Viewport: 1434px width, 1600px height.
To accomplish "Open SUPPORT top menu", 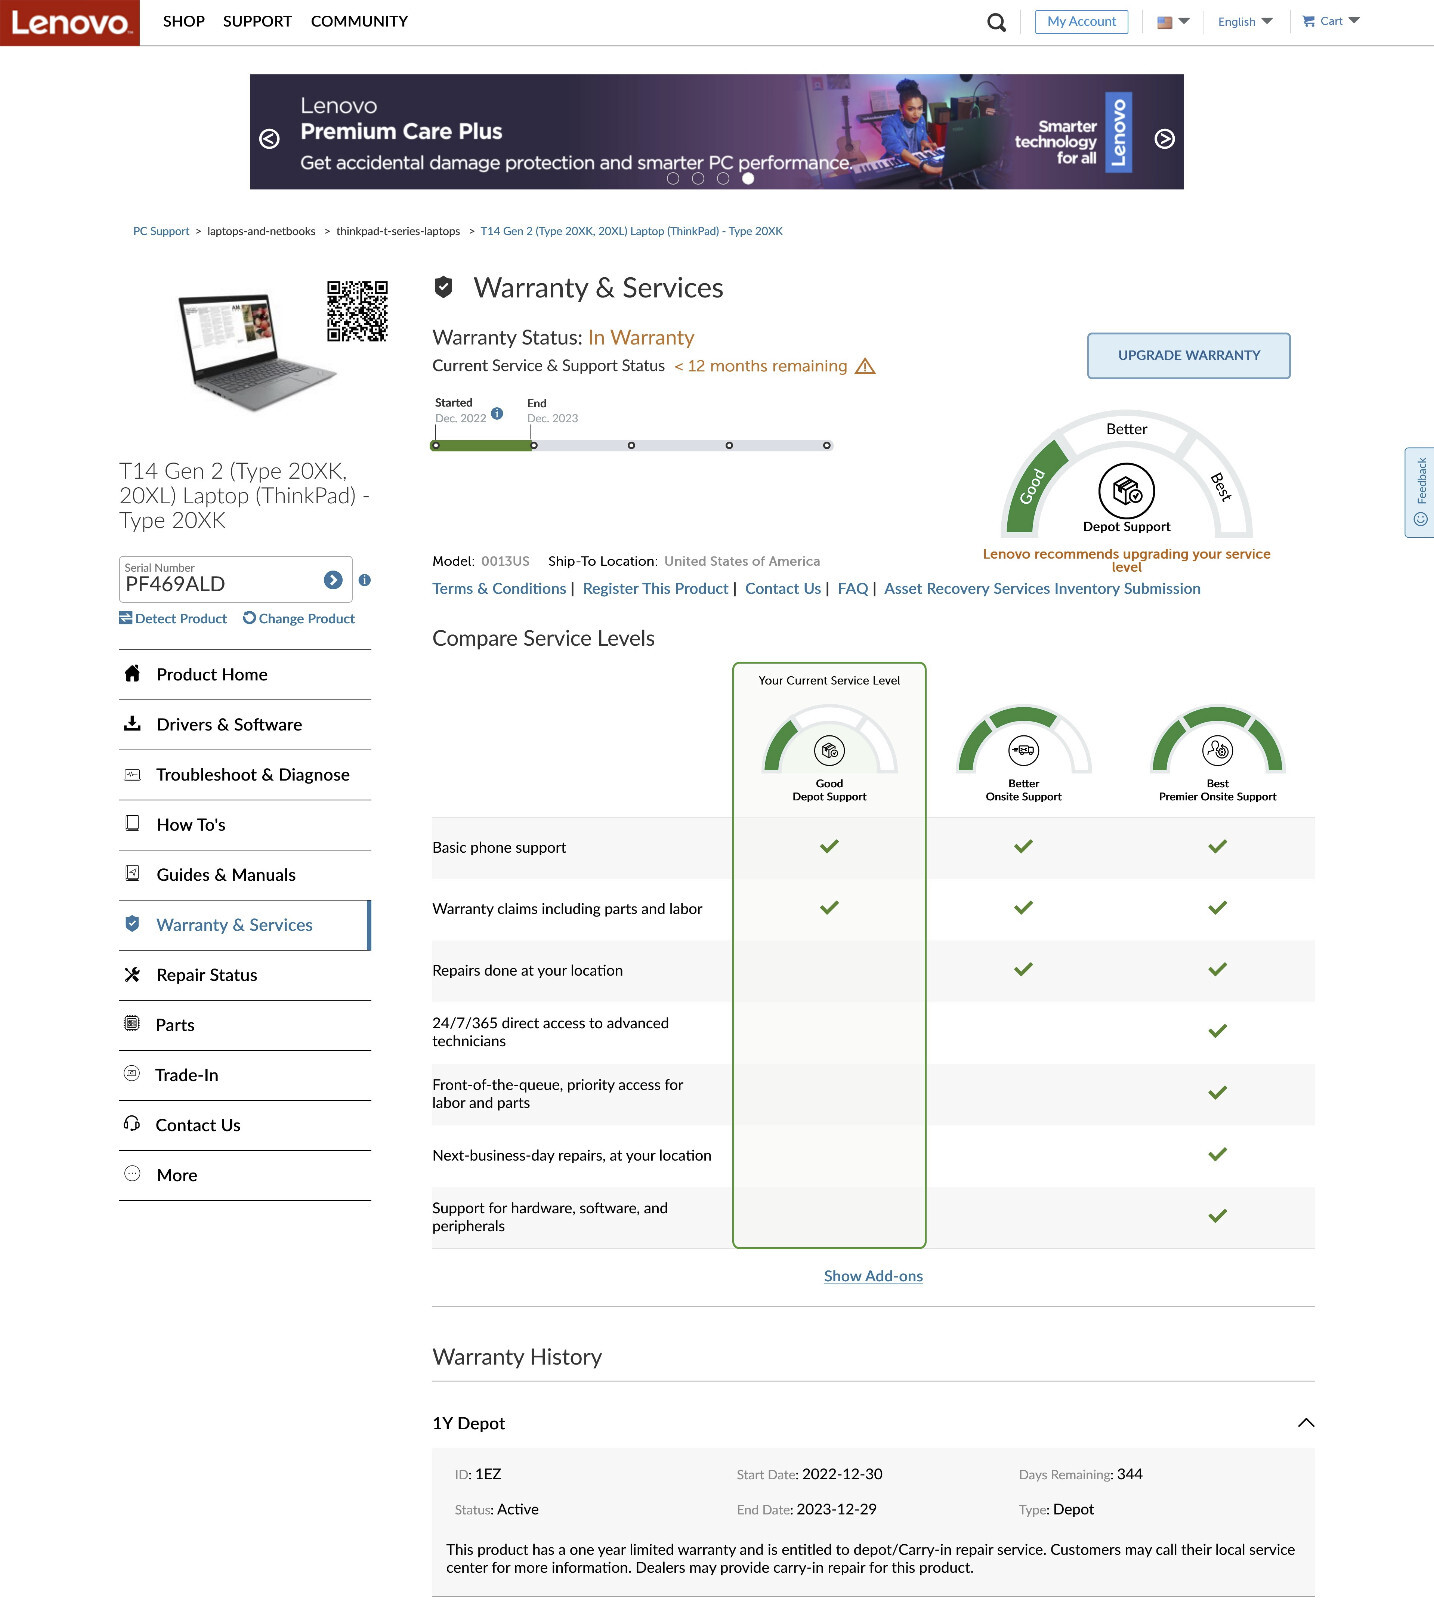I will point(257,21).
